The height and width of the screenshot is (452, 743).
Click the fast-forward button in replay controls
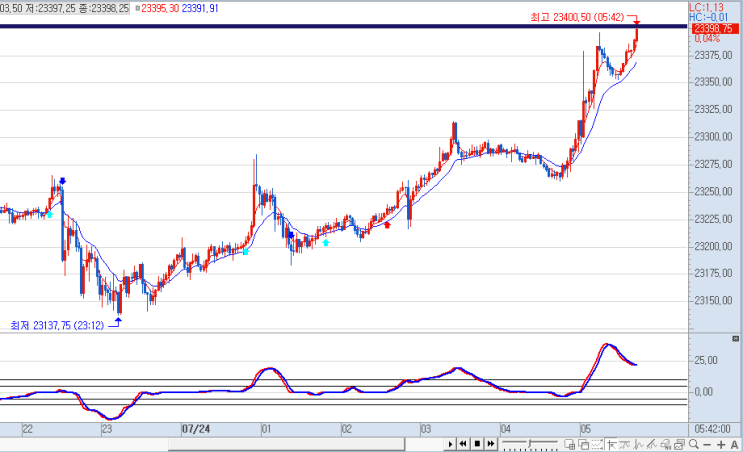(491, 444)
